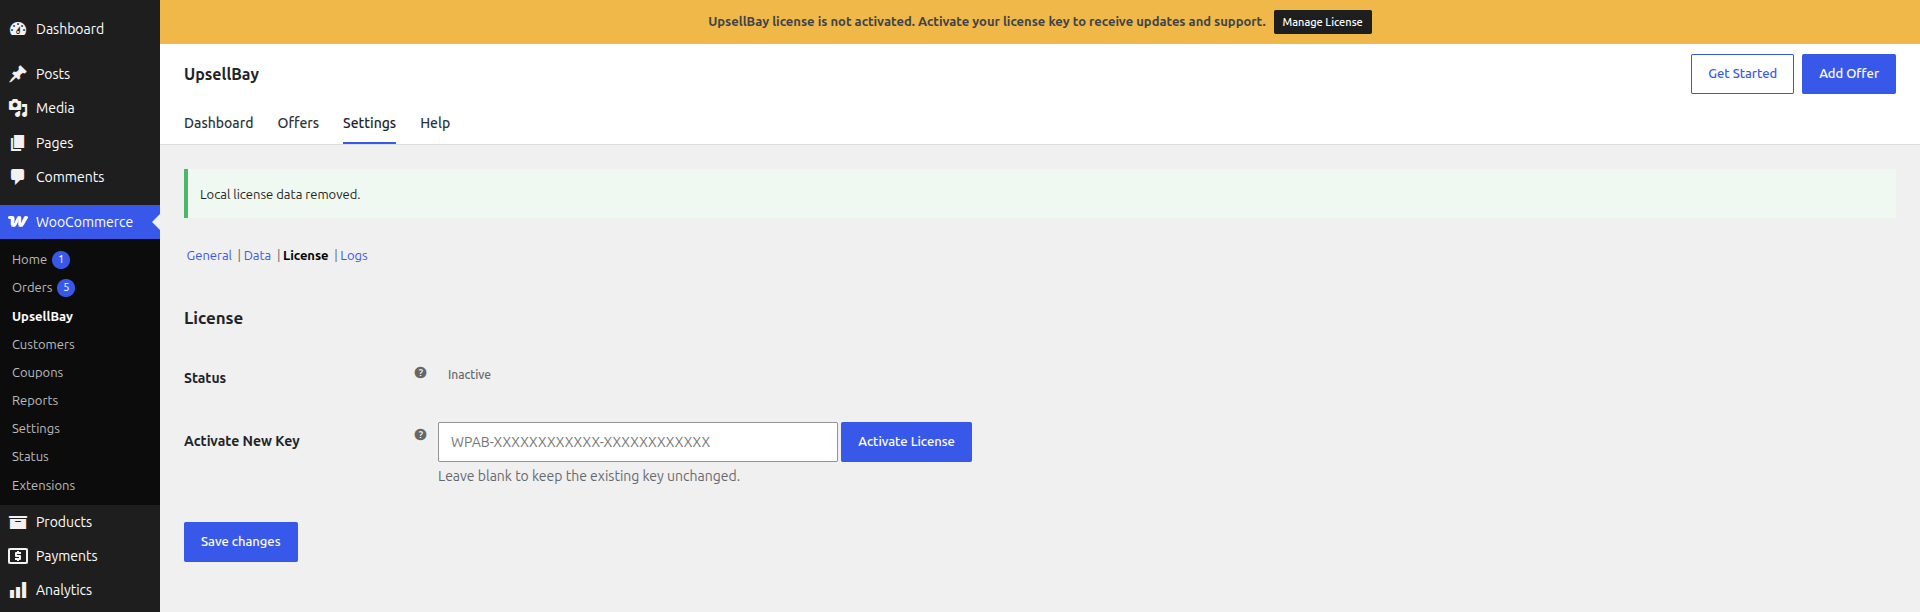Viewport: 1920px width, 612px height.
Task: Click the Orders count badge showing 5
Action: pyautogui.click(x=66, y=288)
